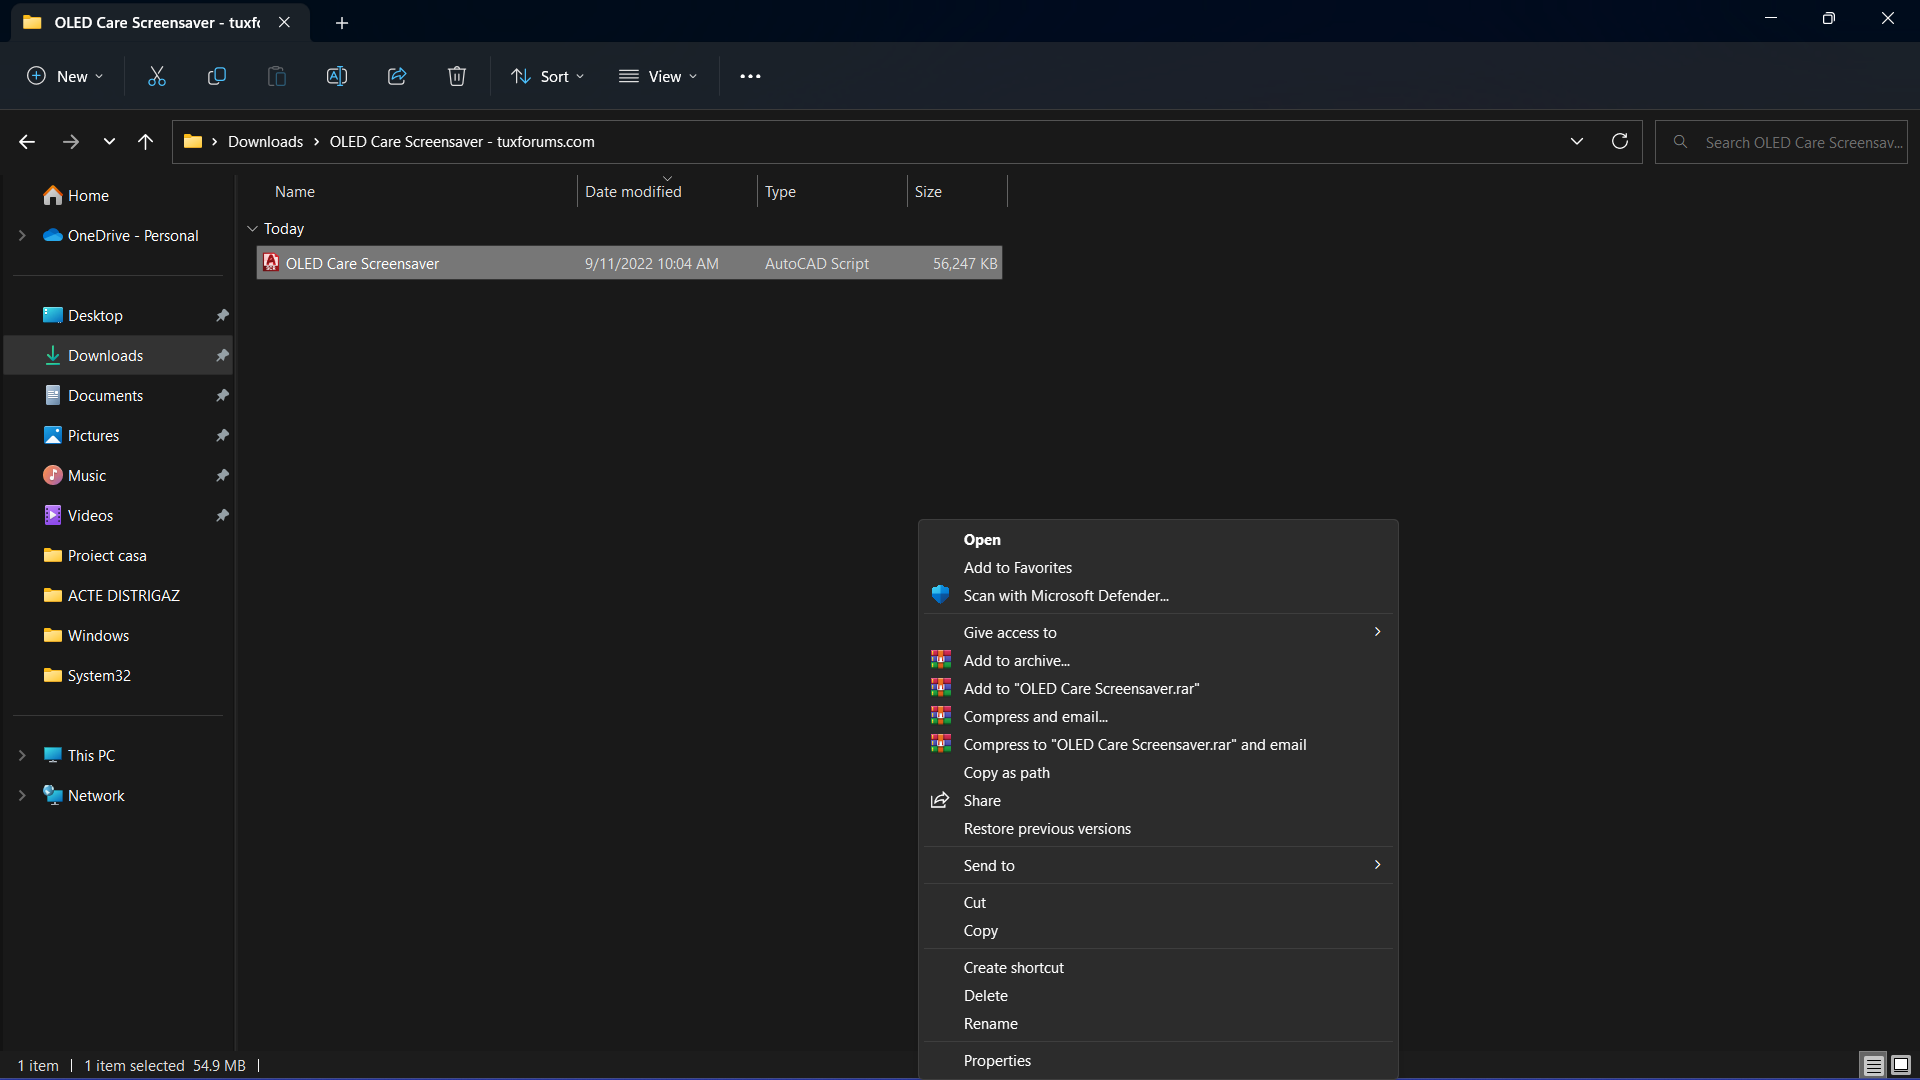Choose Restore previous versions
Screen dimensions: 1920x1080
(1158, 828)
